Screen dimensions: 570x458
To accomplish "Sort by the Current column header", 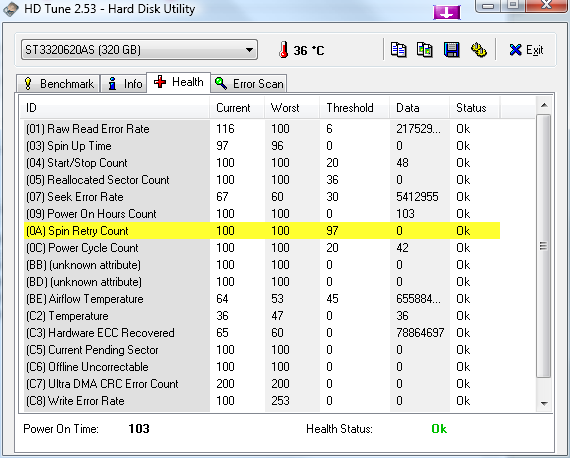I will 237,108.
